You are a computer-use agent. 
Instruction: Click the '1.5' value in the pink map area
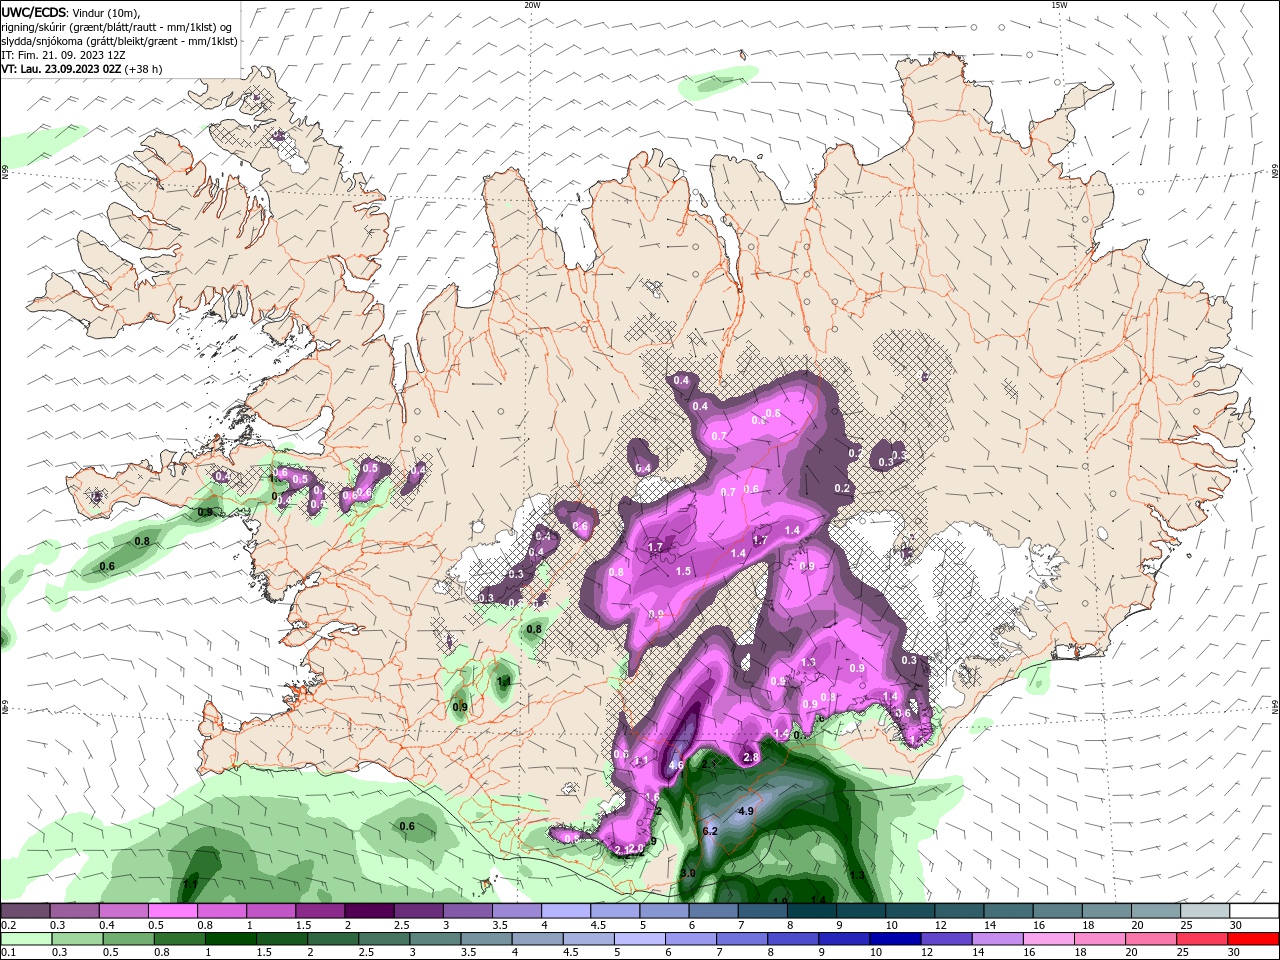(x=684, y=571)
